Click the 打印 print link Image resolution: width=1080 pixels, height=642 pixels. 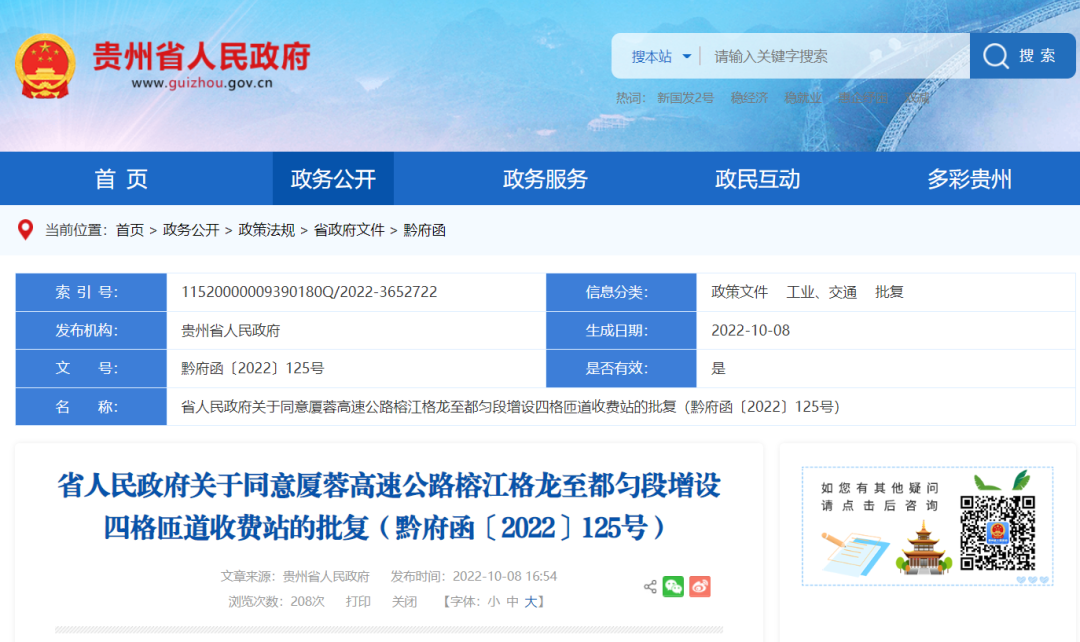pyautogui.click(x=358, y=602)
